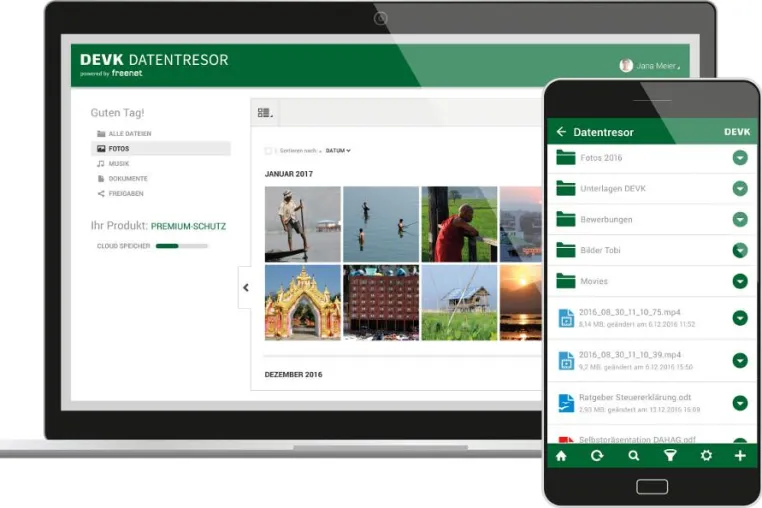Open settings gear on phone bar

tap(706, 455)
